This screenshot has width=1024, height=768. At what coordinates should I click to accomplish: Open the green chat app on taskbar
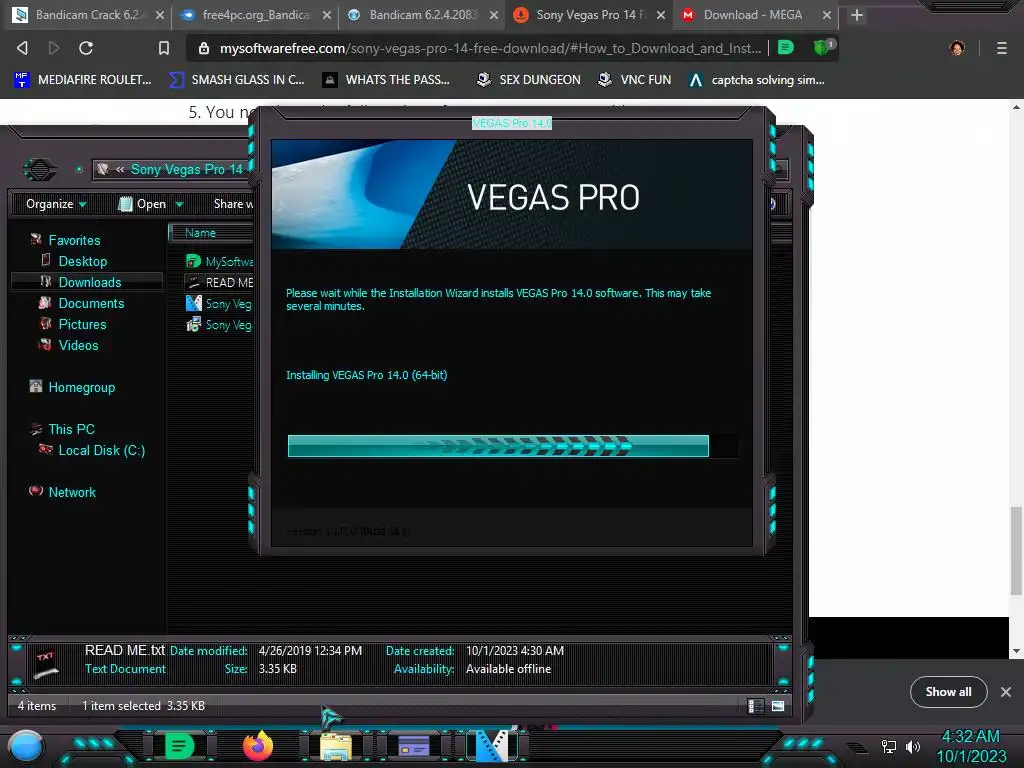click(x=179, y=746)
